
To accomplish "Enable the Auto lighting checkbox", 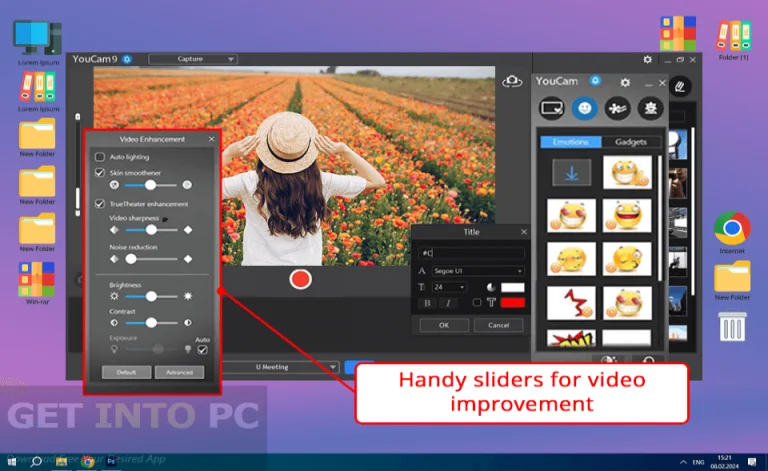I will click(x=99, y=157).
